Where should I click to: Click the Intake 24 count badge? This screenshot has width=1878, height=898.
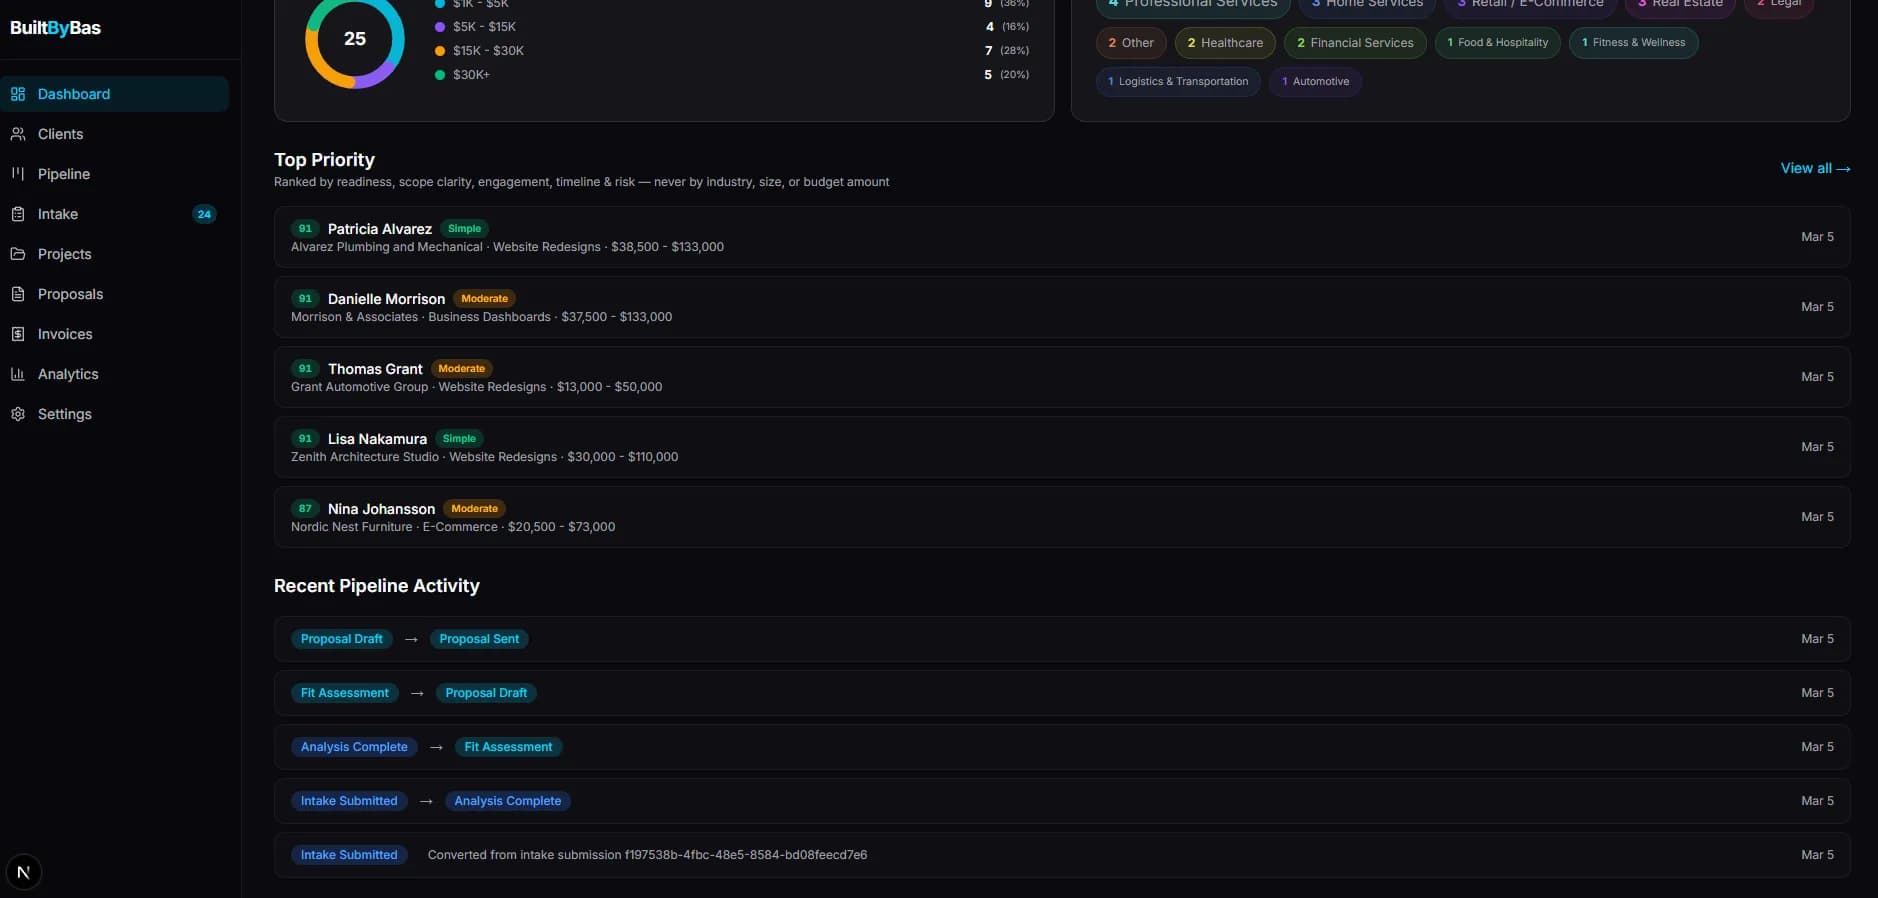click(x=204, y=214)
